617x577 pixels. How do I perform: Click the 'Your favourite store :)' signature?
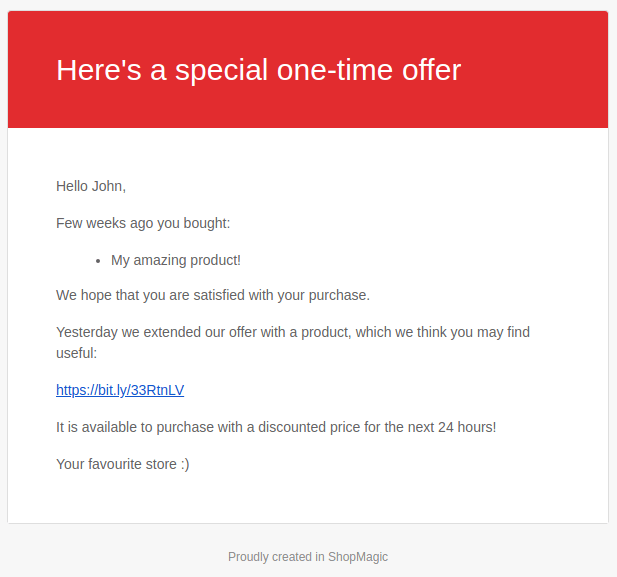pyautogui.click(x=123, y=464)
